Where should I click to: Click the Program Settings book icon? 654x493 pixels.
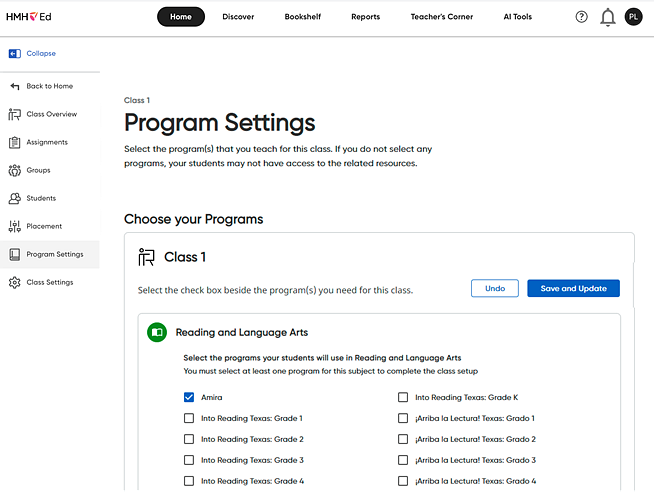tap(15, 254)
